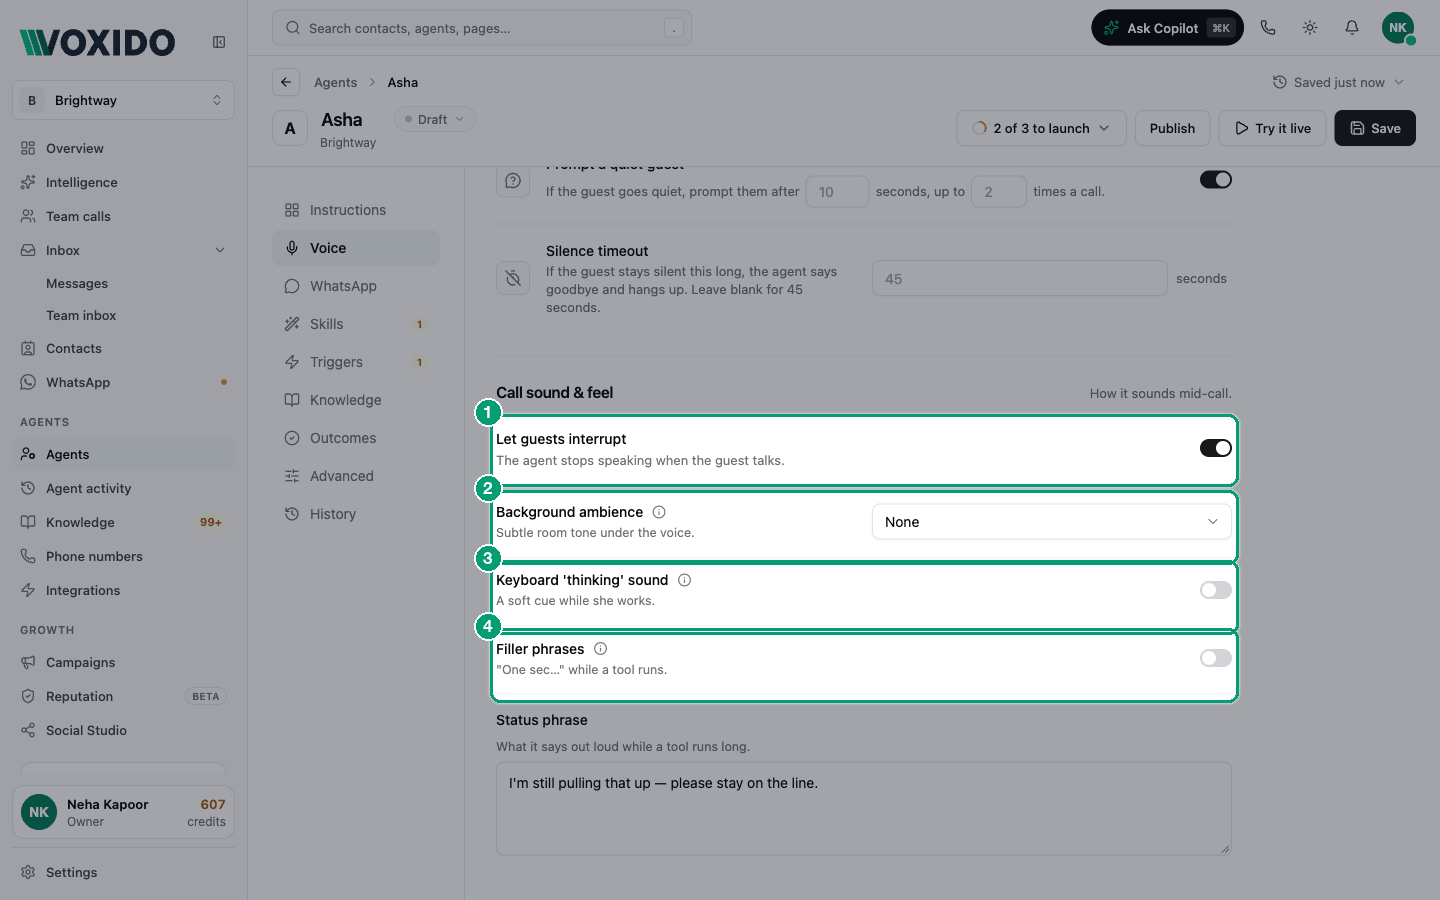The width and height of the screenshot is (1440, 900).
Task: Click the Silence timeout seconds field
Action: [1019, 279]
